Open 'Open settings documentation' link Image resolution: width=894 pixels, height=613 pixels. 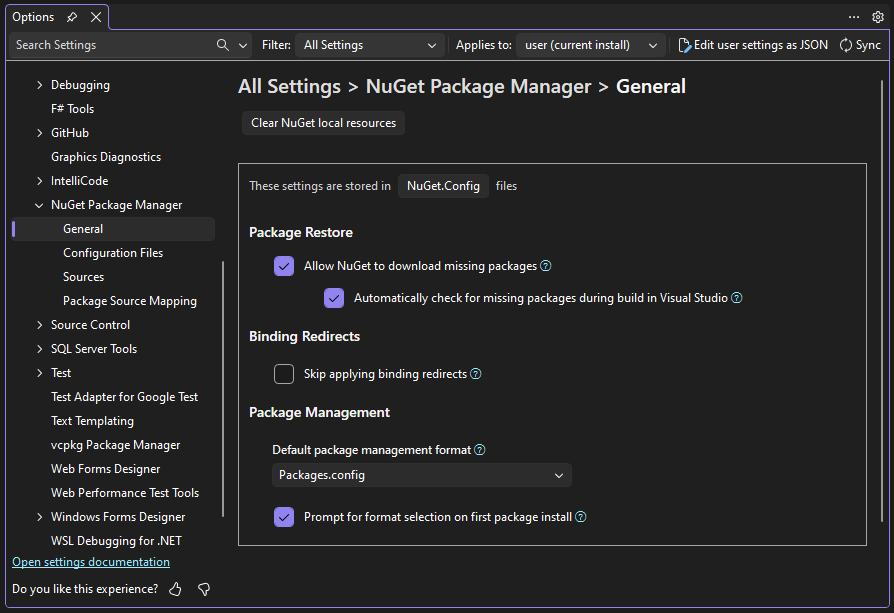point(90,561)
